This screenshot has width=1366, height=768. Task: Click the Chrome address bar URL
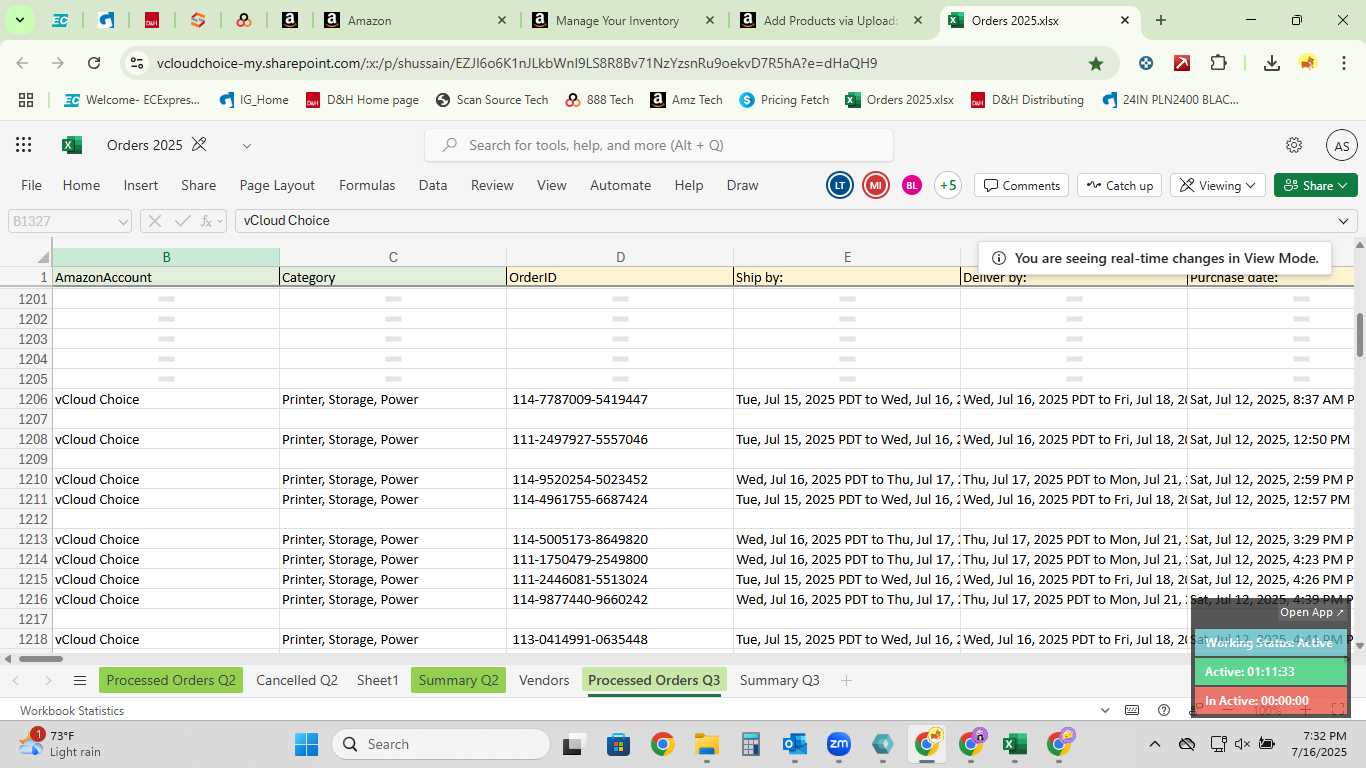pyautogui.click(x=517, y=63)
